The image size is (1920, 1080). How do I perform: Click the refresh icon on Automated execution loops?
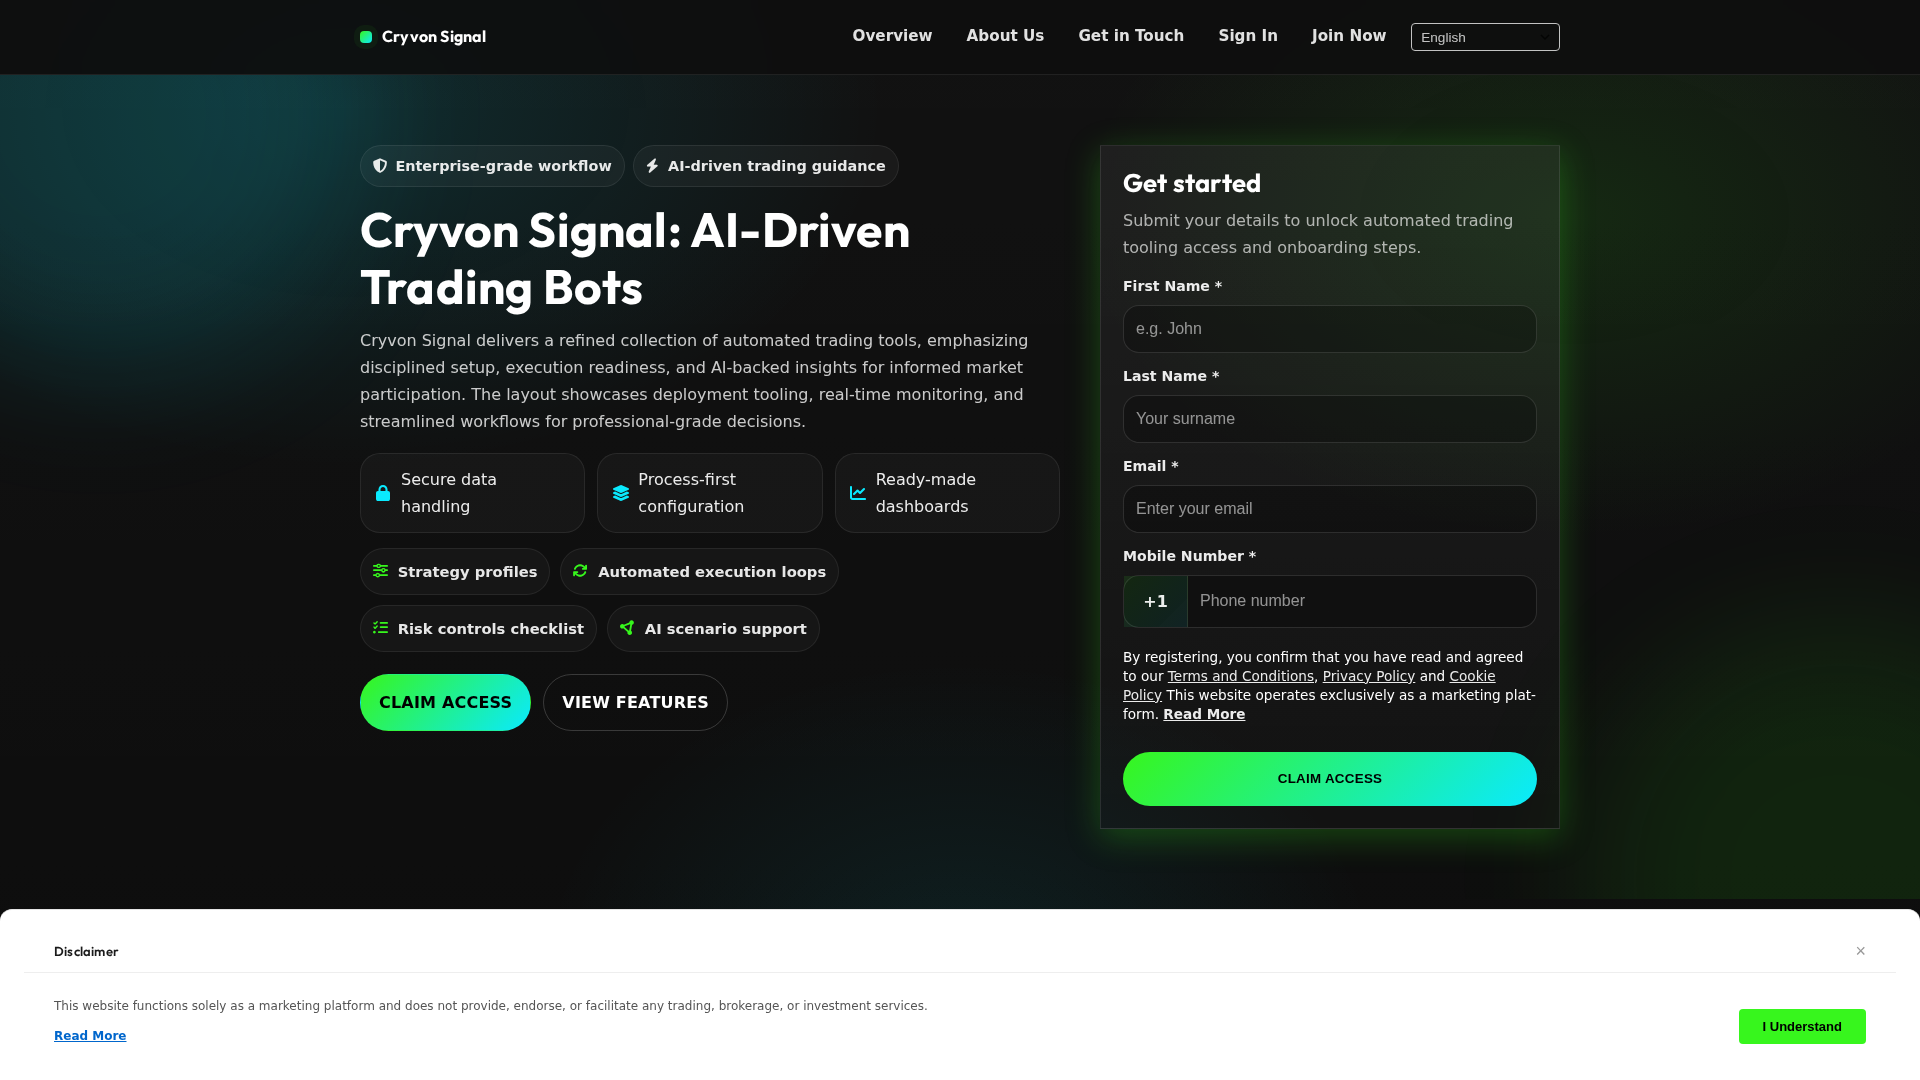[580, 571]
